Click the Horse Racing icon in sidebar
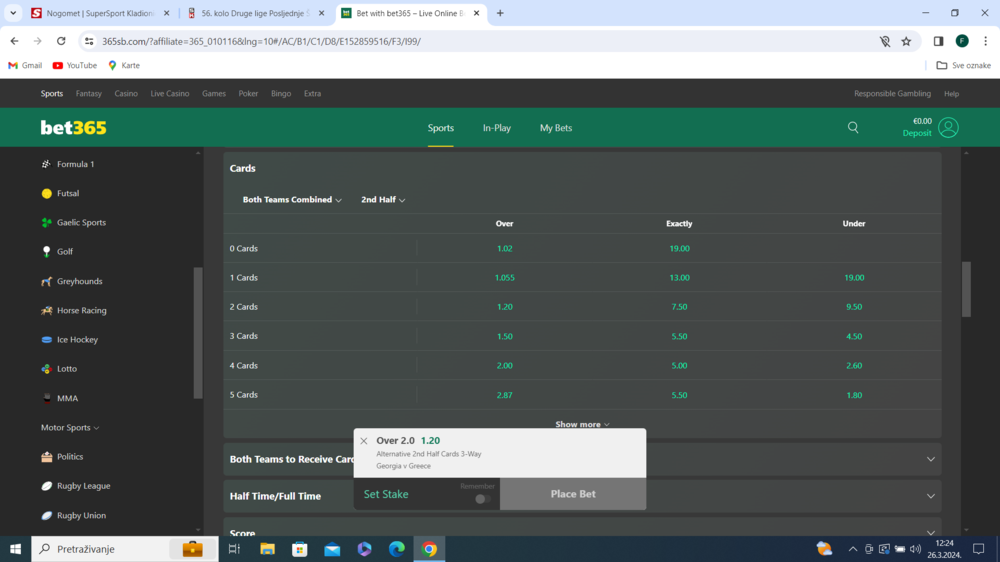Screen dimensions: 1000x562 (x=47, y=311)
